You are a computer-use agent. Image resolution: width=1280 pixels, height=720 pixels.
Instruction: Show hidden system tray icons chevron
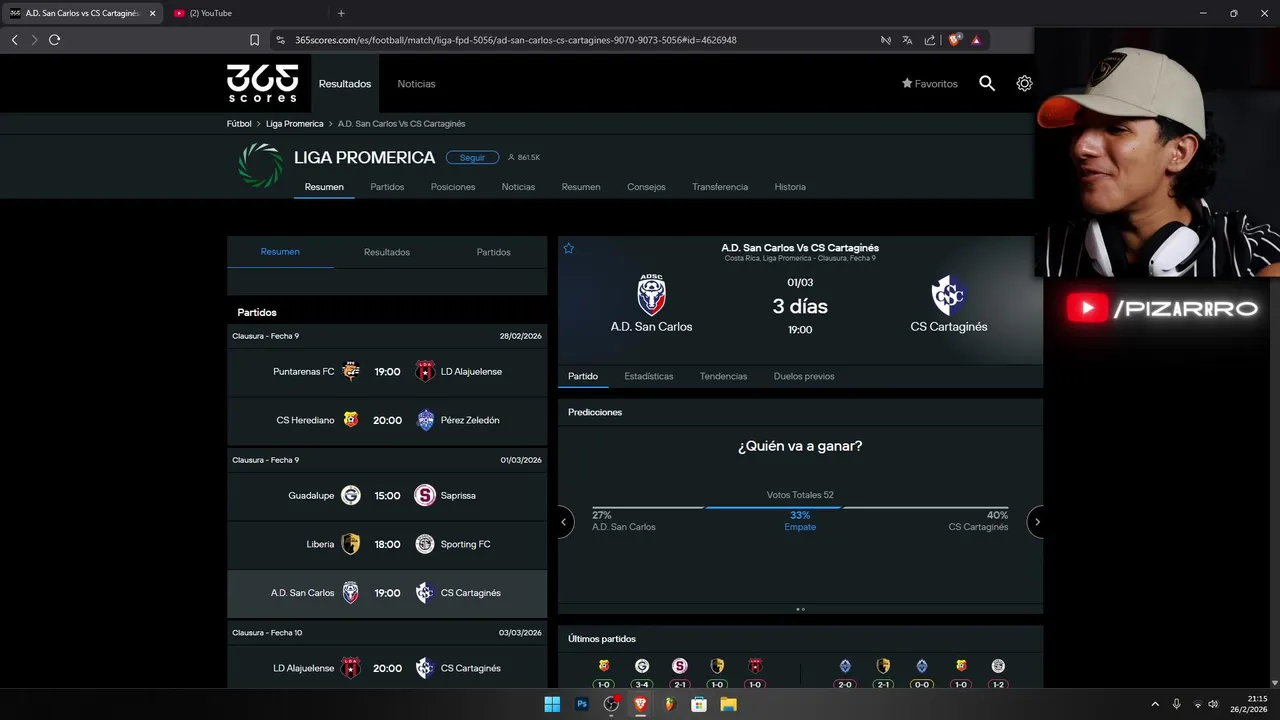tap(1155, 704)
